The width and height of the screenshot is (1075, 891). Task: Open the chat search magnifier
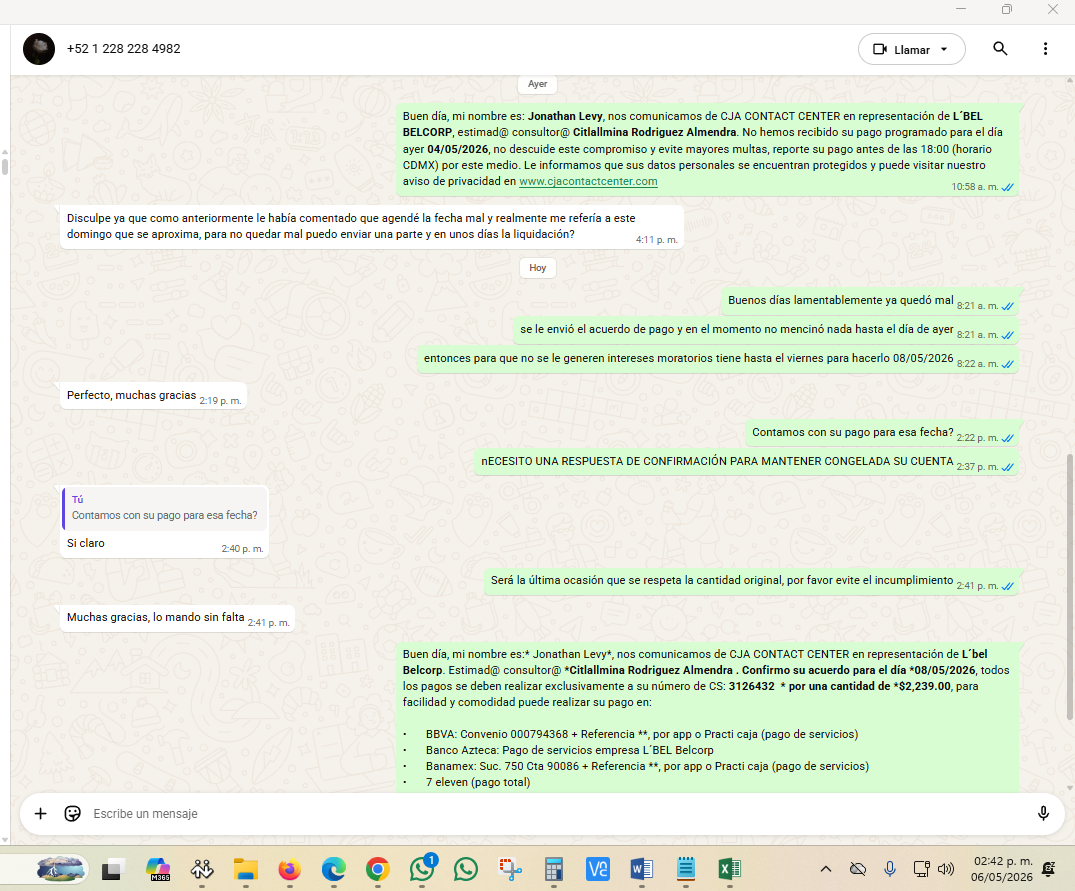[1000, 49]
